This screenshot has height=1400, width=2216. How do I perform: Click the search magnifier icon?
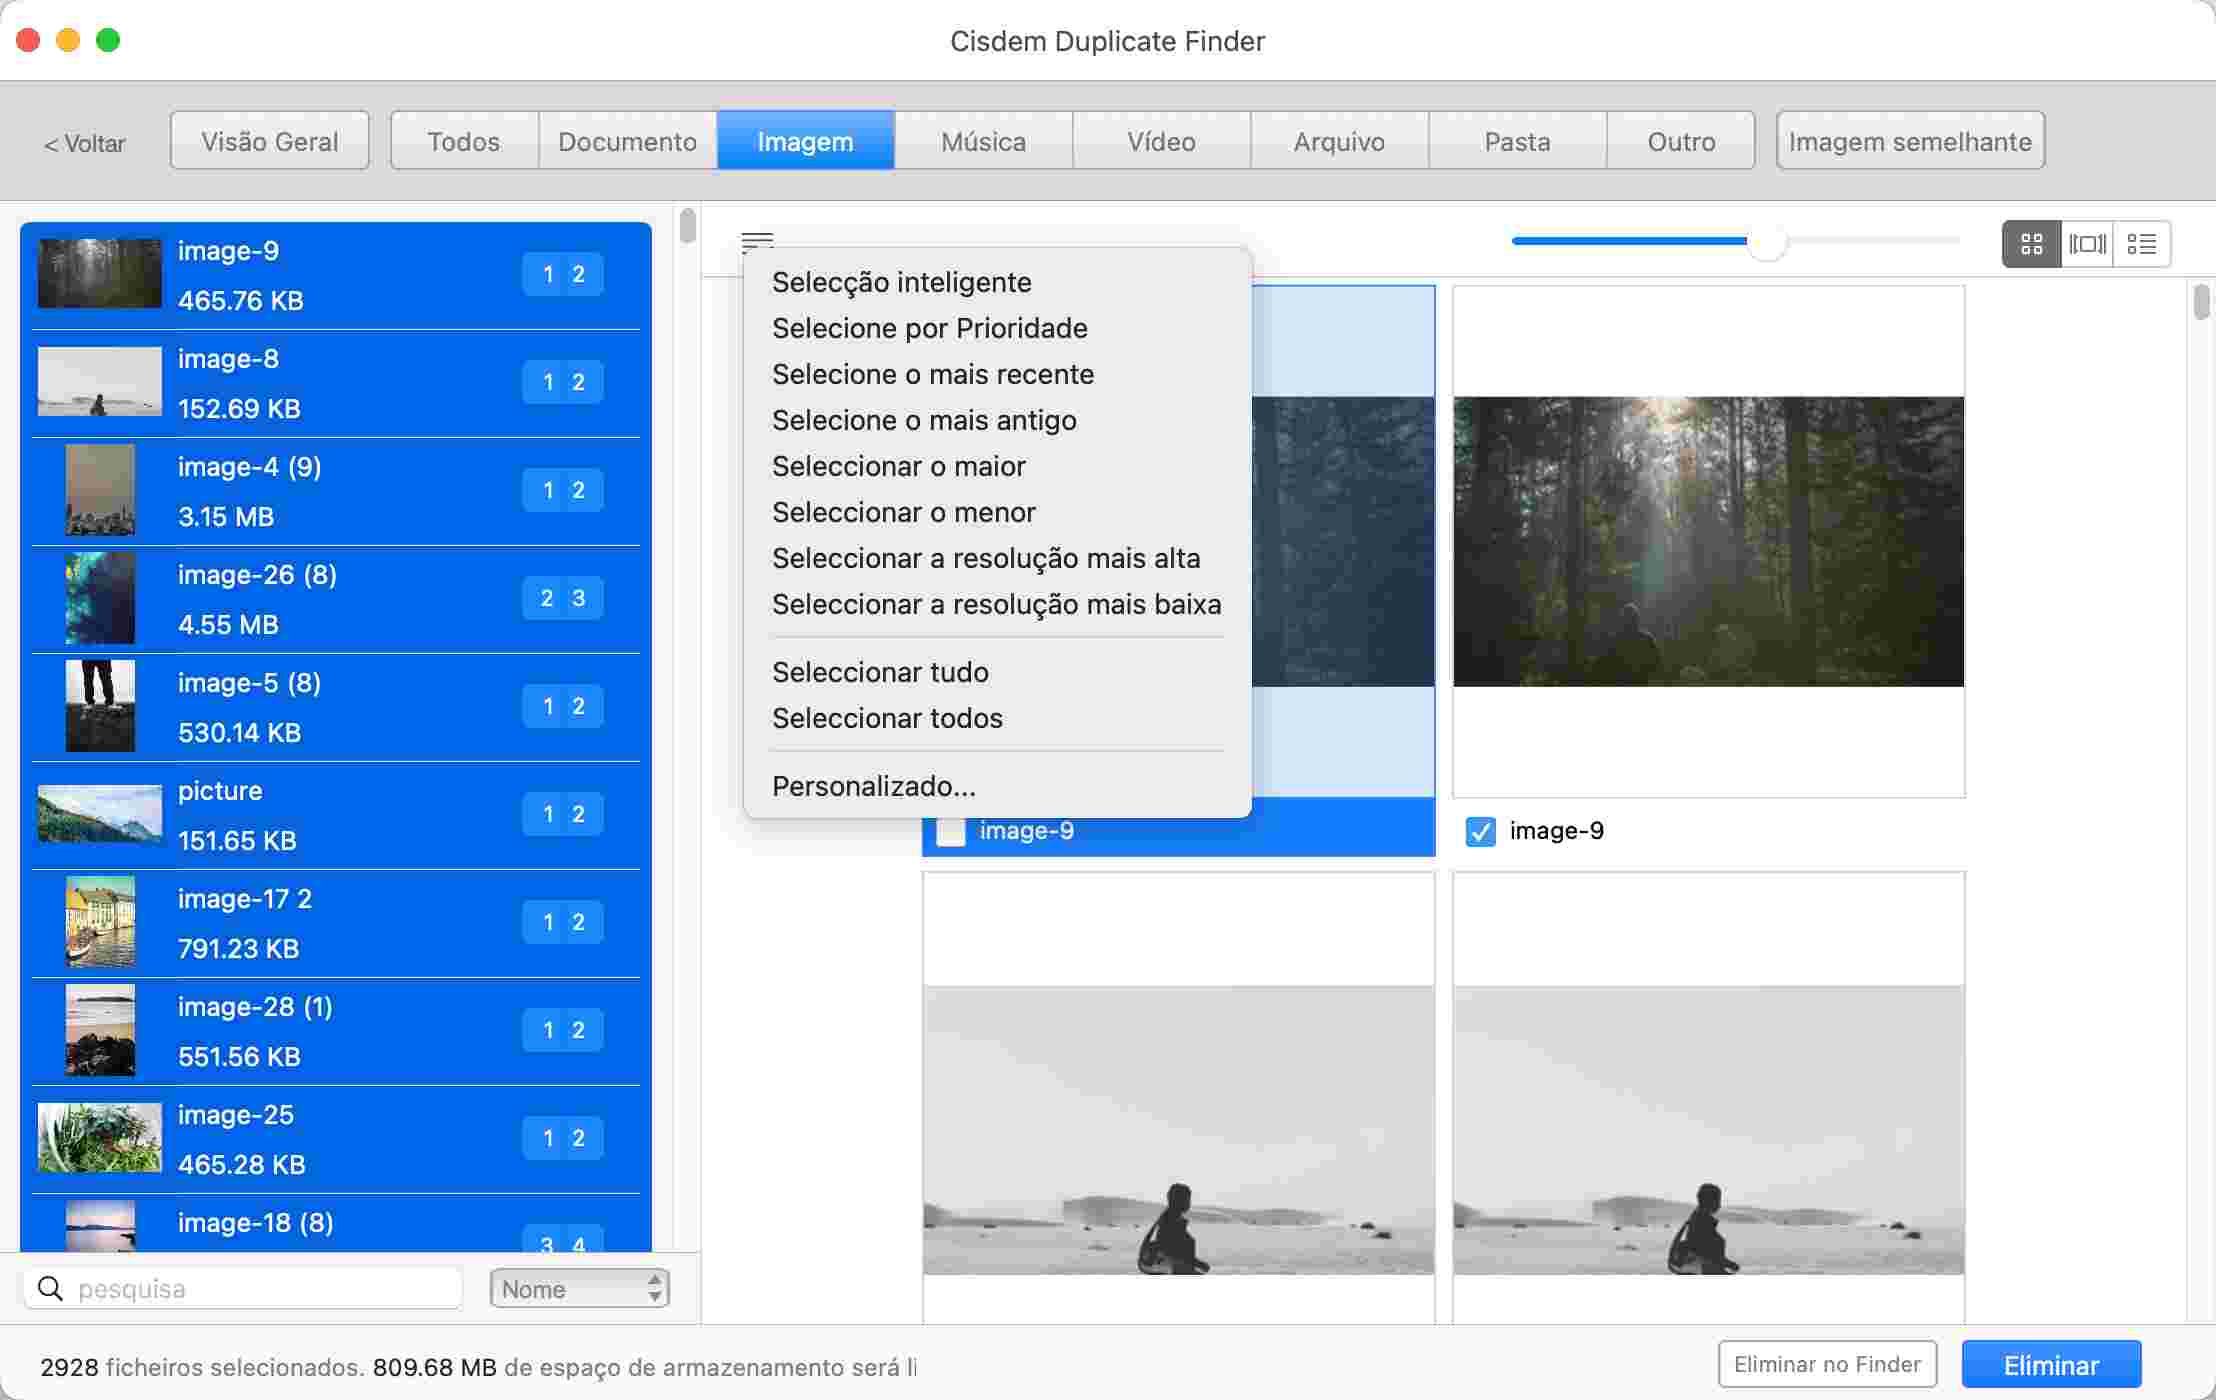click(50, 1288)
